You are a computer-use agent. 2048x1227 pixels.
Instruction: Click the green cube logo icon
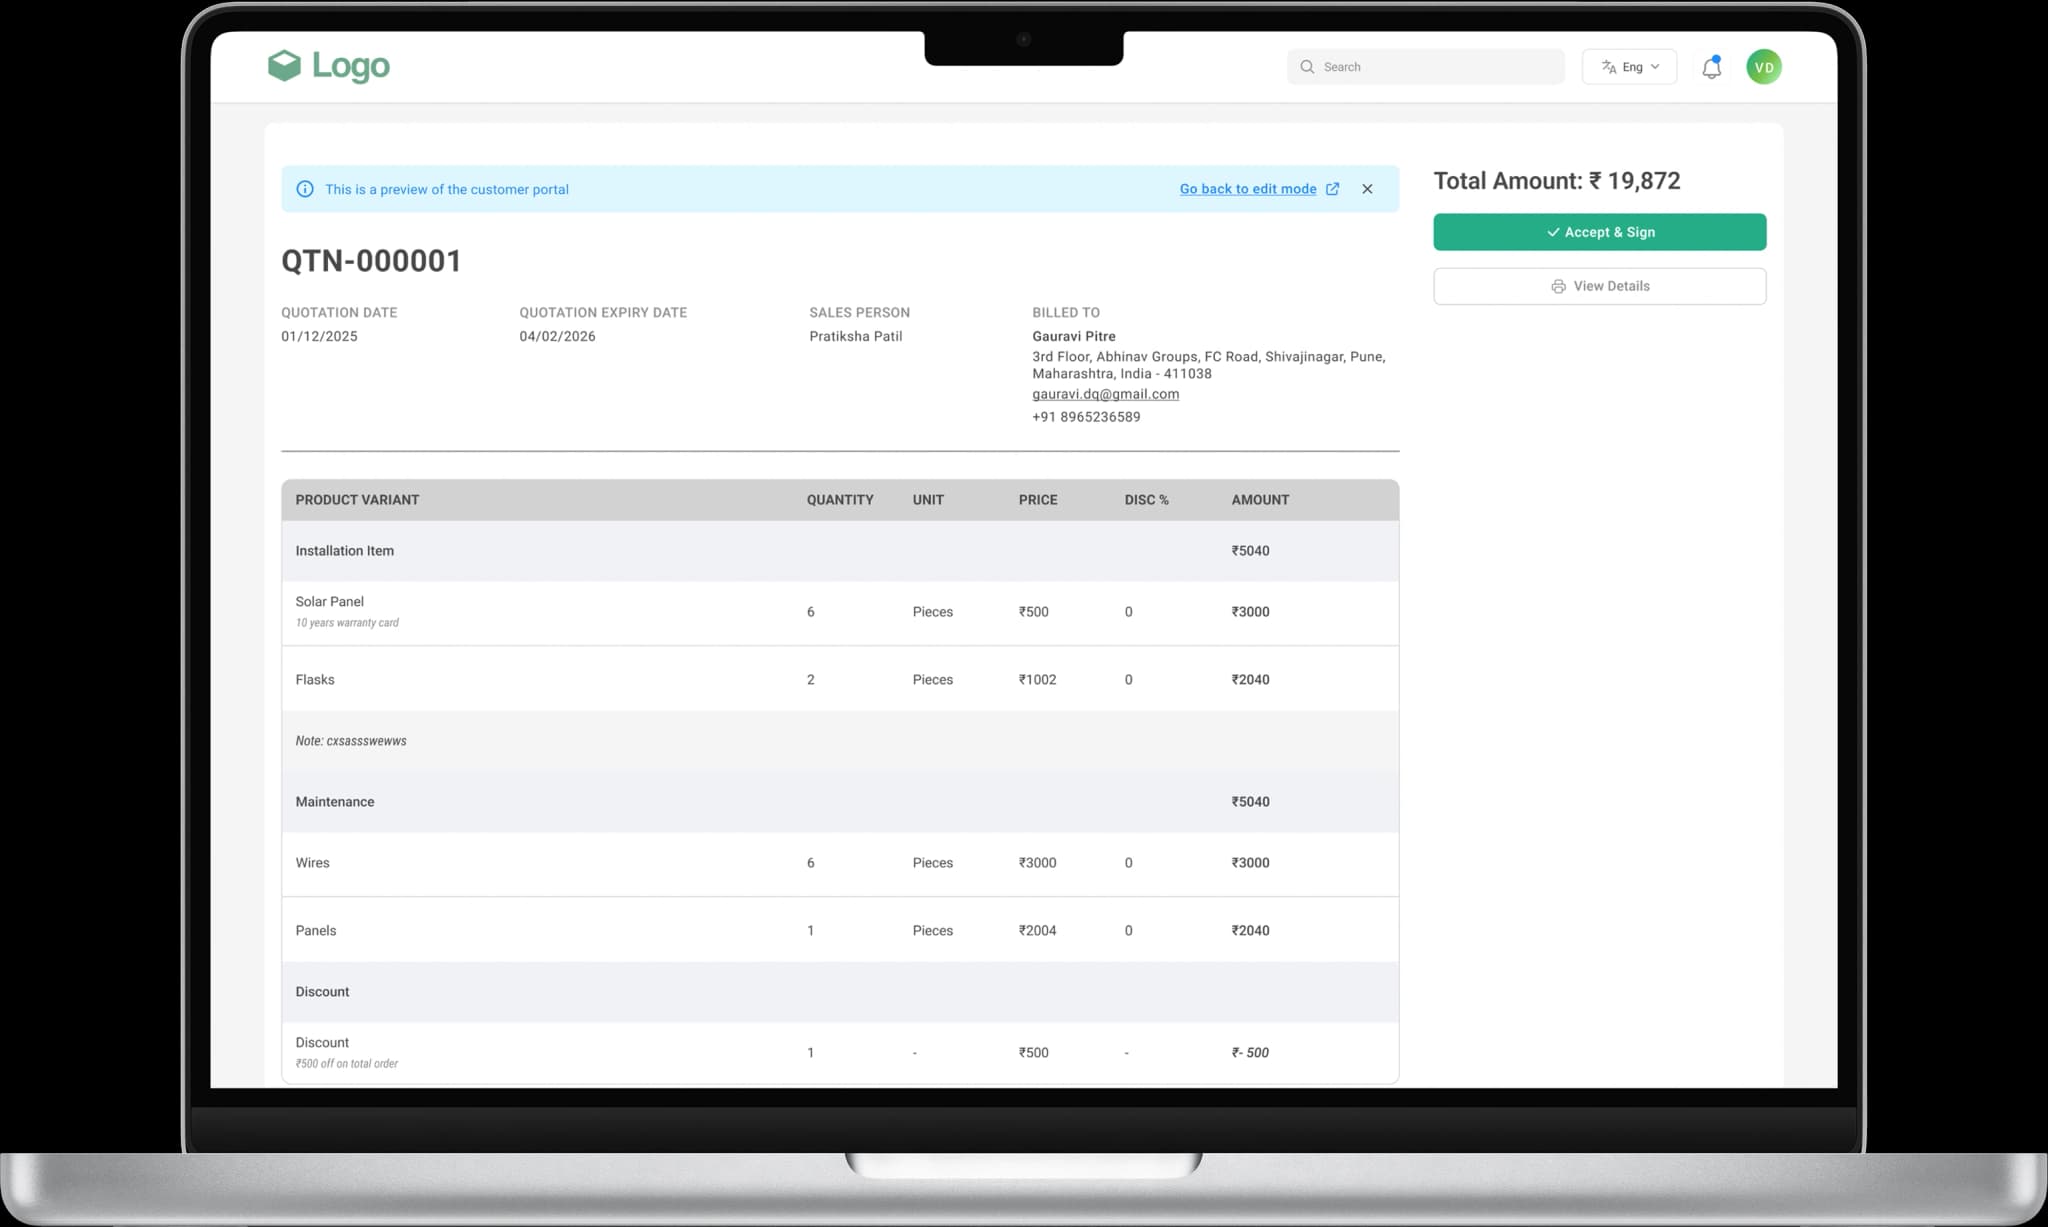pyautogui.click(x=284, y=66)
